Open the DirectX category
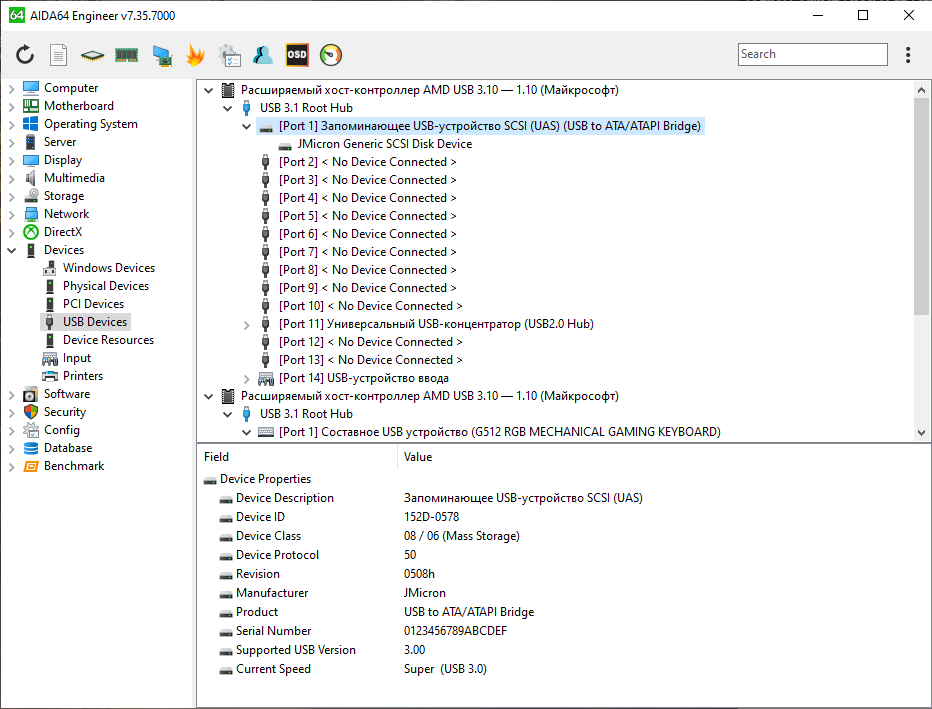Viewport: 932px width, 709px height. pos(63,232)
